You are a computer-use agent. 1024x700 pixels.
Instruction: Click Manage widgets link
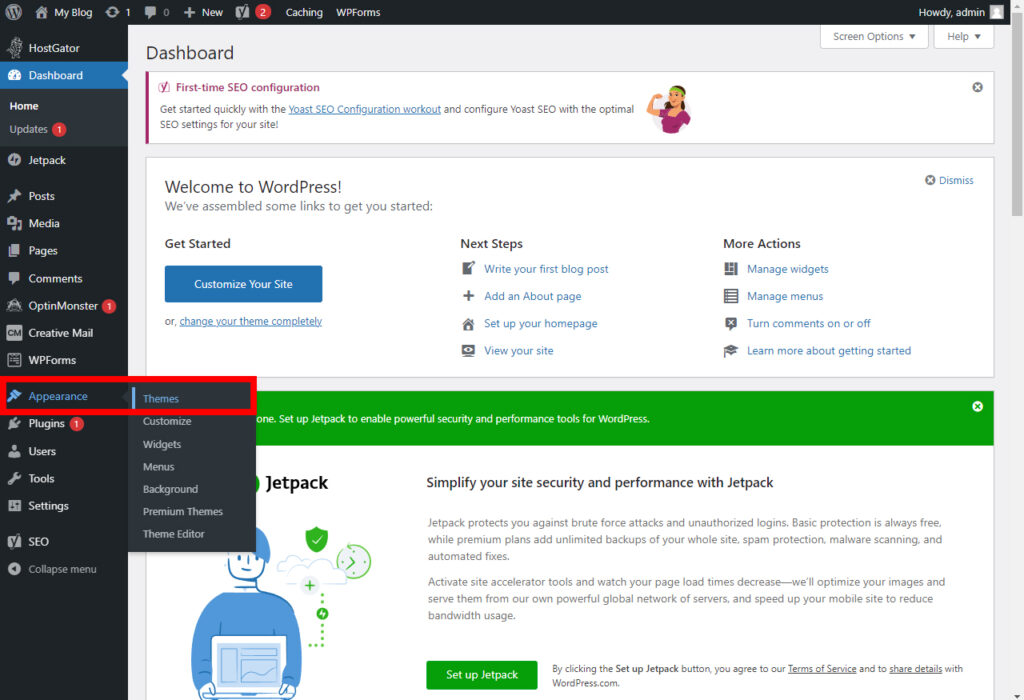pos(788,269)
